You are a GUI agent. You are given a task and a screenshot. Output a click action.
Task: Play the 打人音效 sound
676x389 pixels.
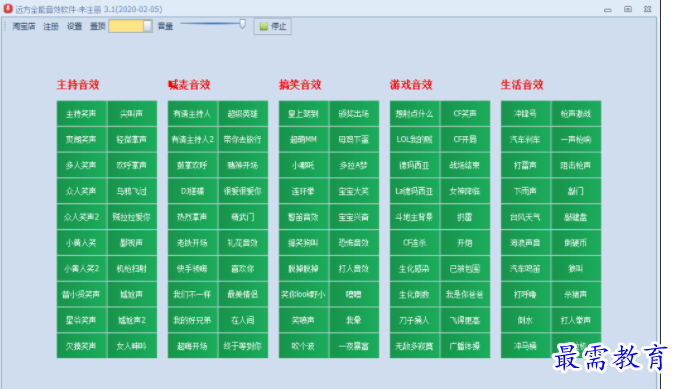click(354, 269)
